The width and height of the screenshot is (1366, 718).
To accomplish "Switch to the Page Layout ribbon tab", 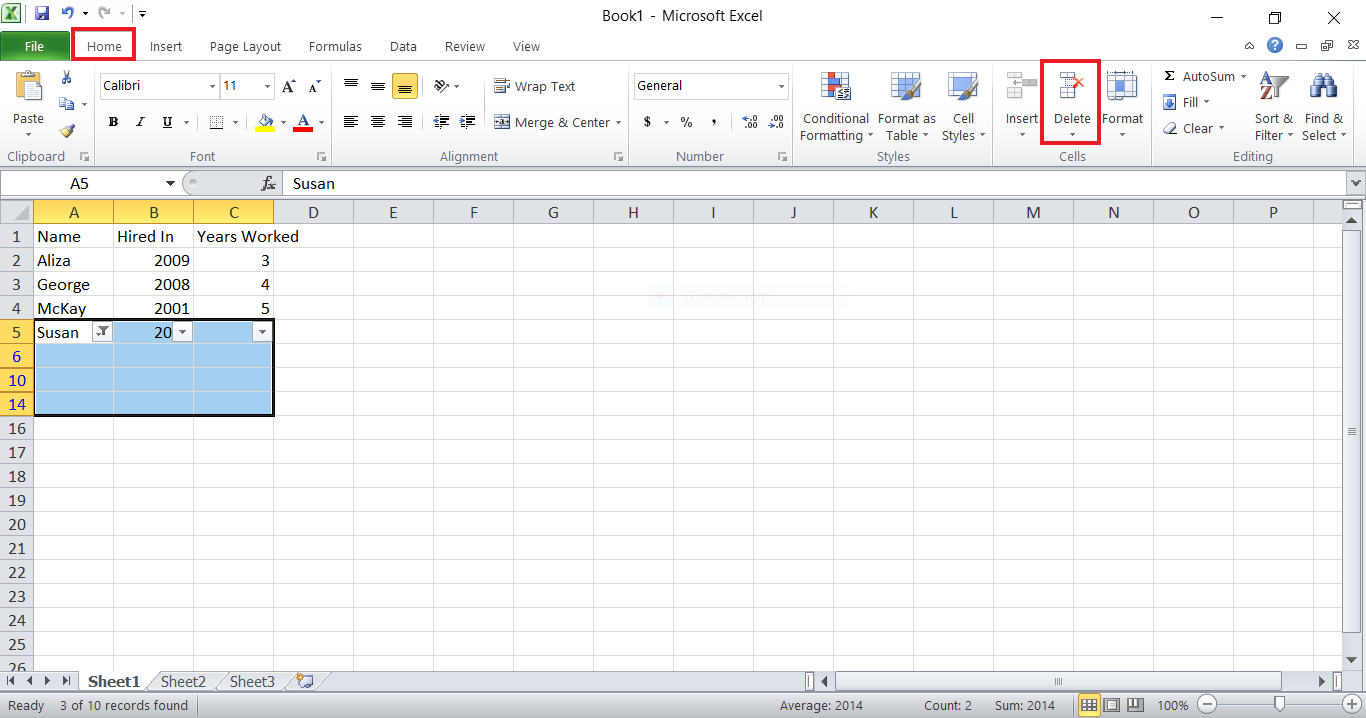I will click(x=245, y=46).
